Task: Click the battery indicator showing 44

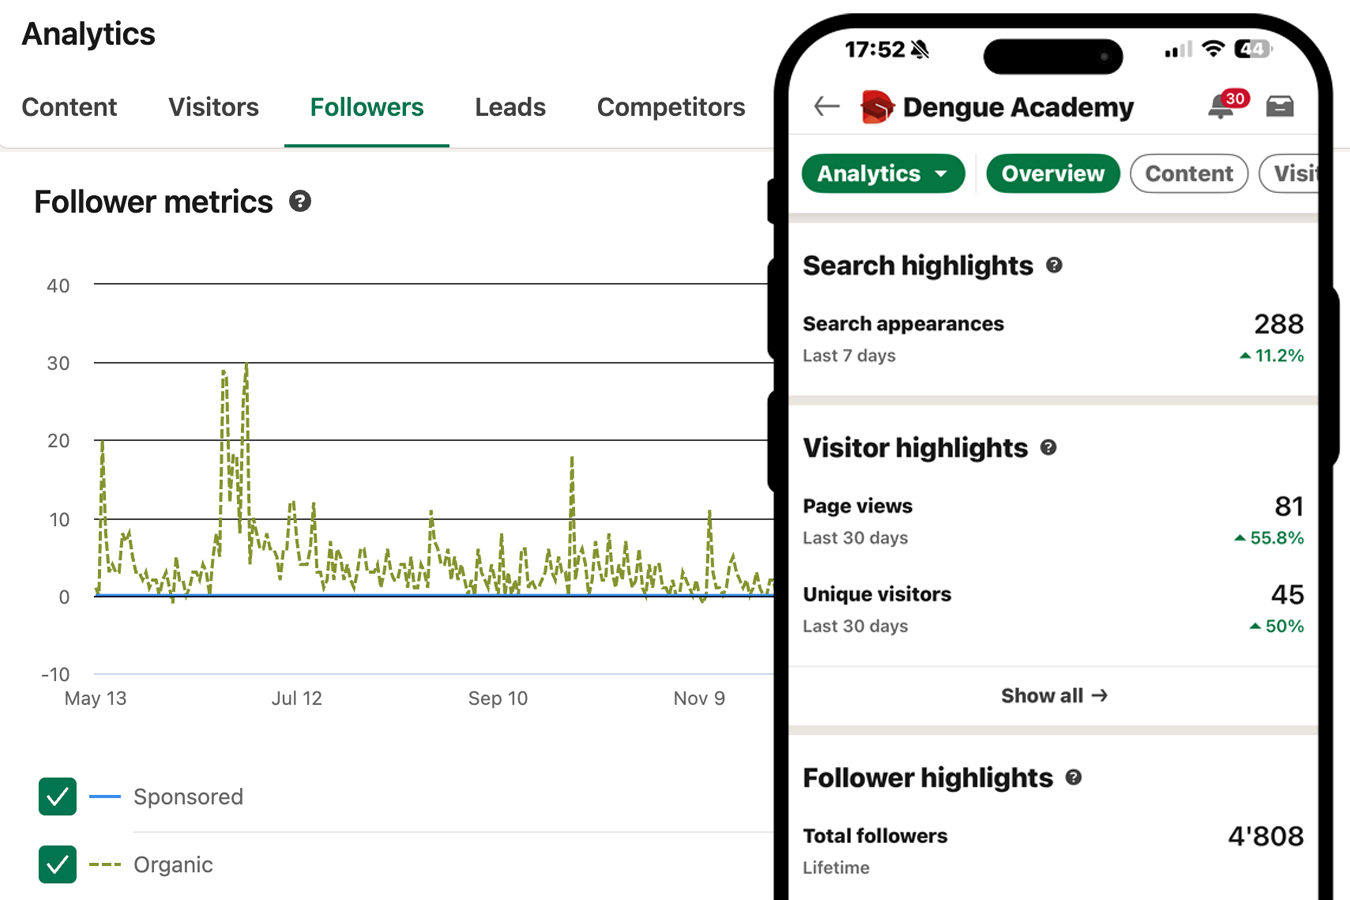Action: click(x=1250, y=48)
